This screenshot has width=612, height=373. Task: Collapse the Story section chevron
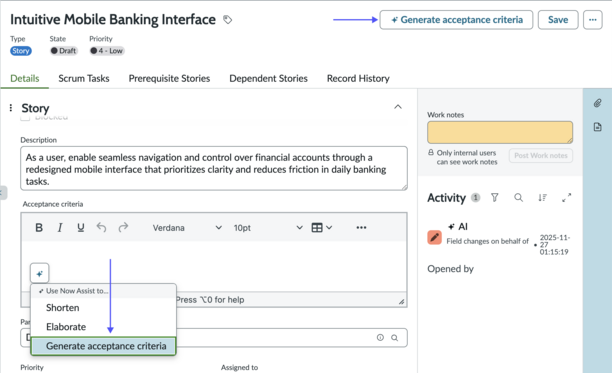[x=398, y=107]
